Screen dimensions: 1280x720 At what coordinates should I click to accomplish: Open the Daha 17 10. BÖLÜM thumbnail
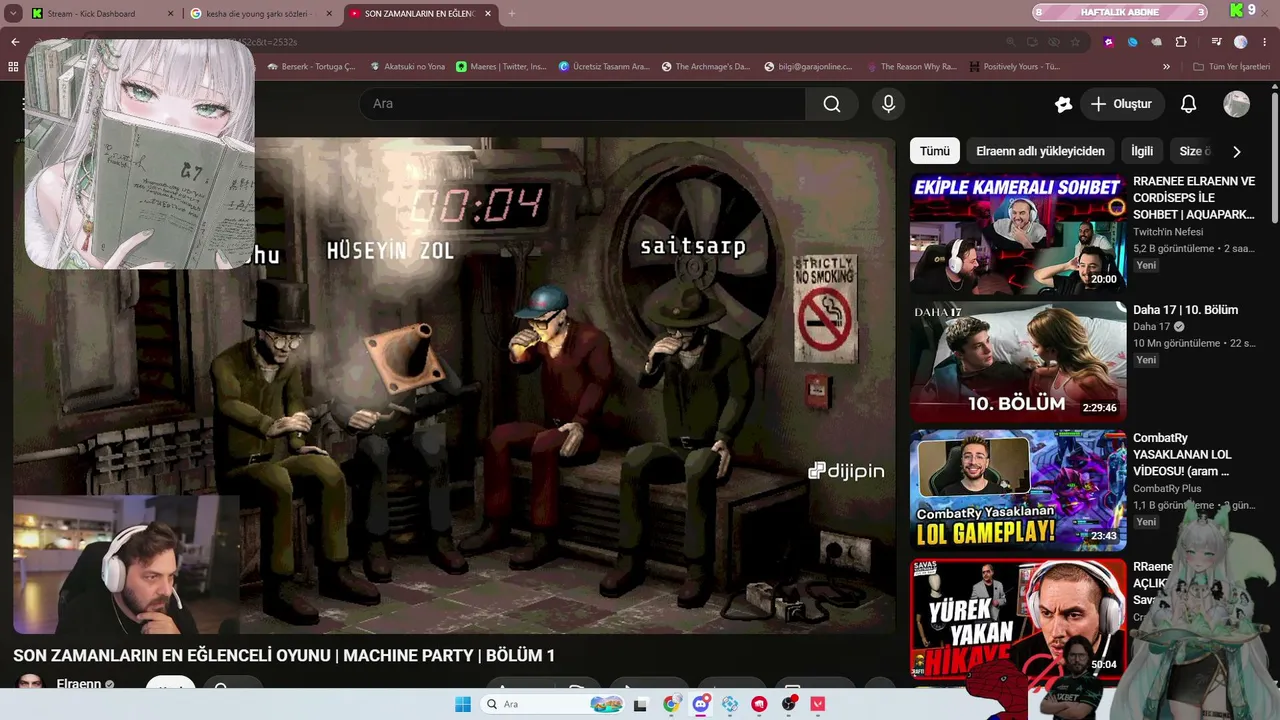(x=1018, y=362)
